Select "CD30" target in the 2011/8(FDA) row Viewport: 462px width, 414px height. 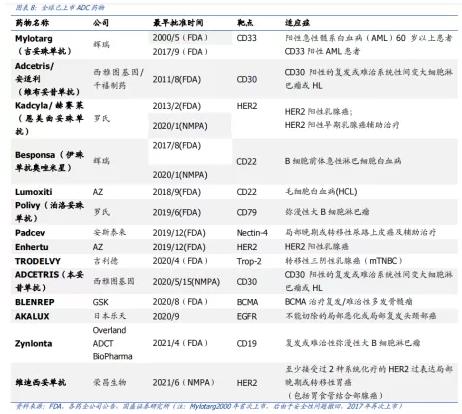pos(246,79)
